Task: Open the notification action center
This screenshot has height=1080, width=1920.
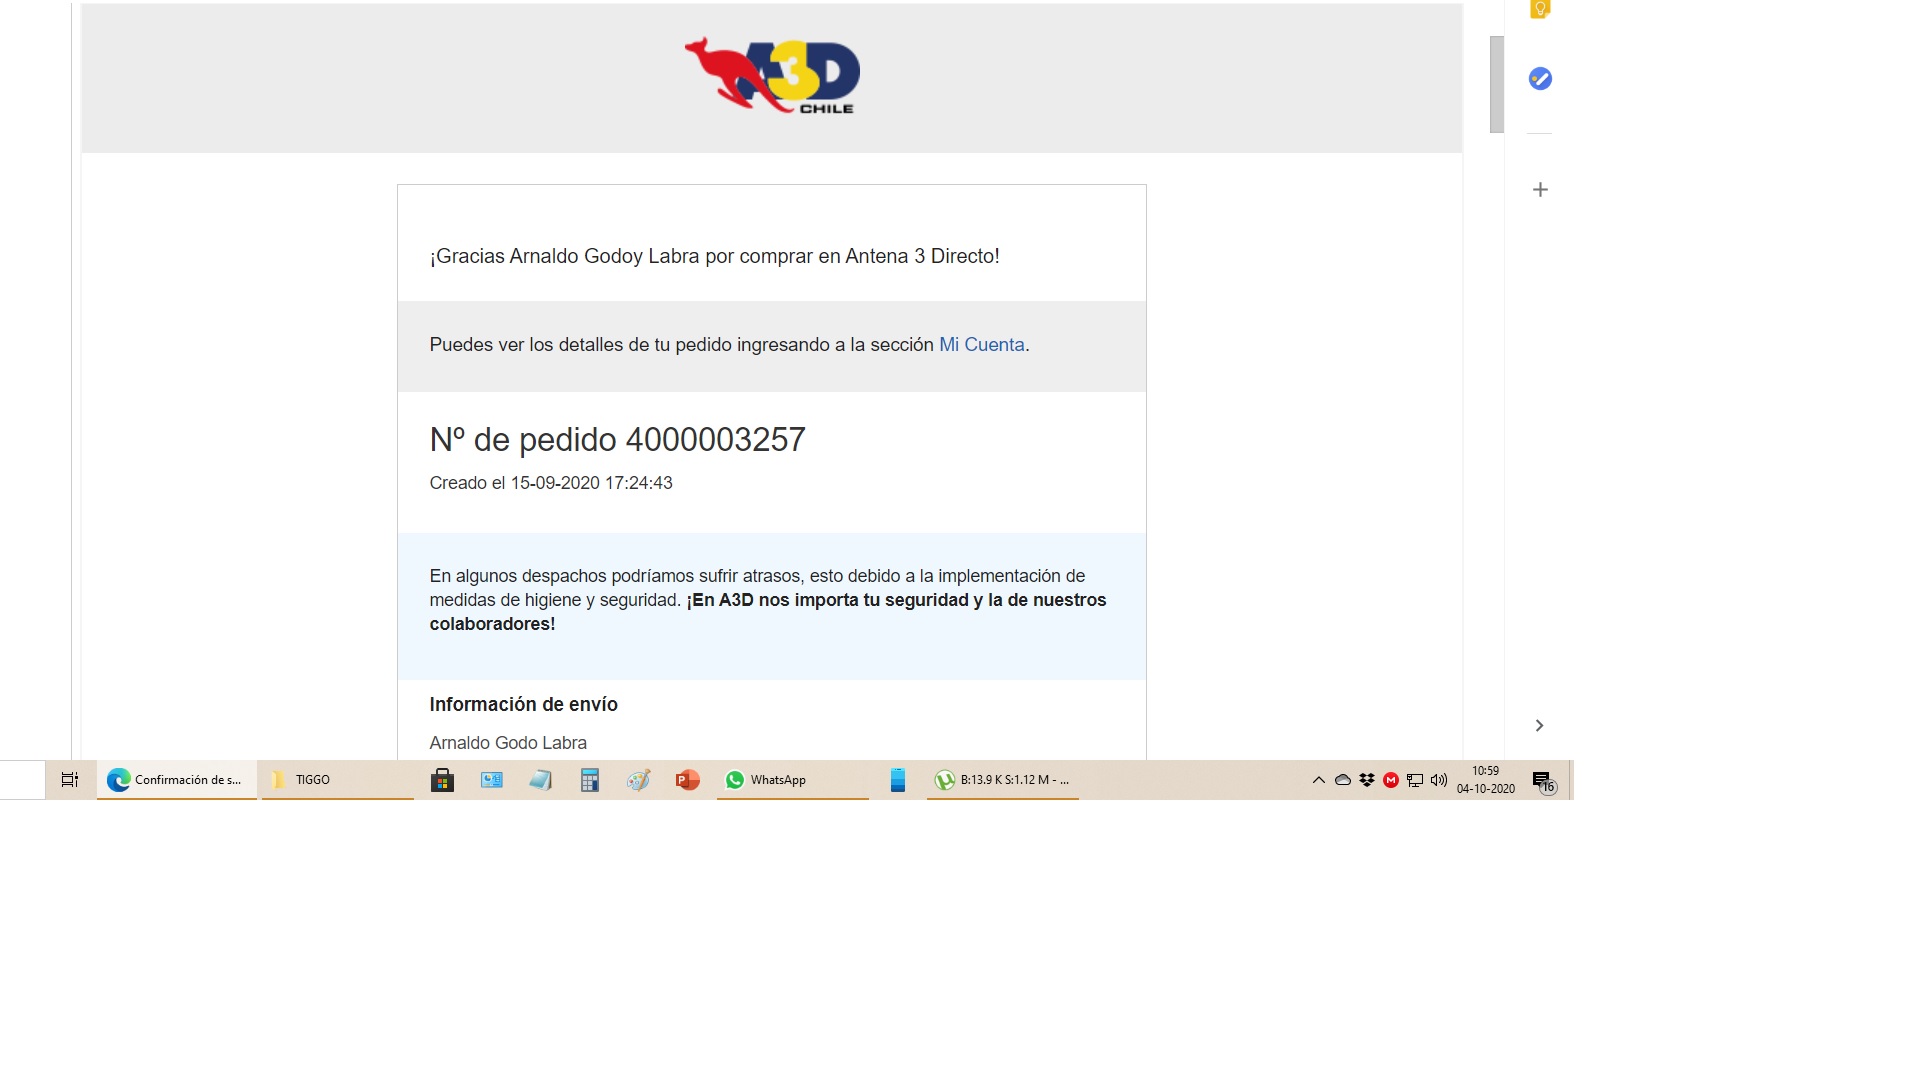Action: [1543, 781]
